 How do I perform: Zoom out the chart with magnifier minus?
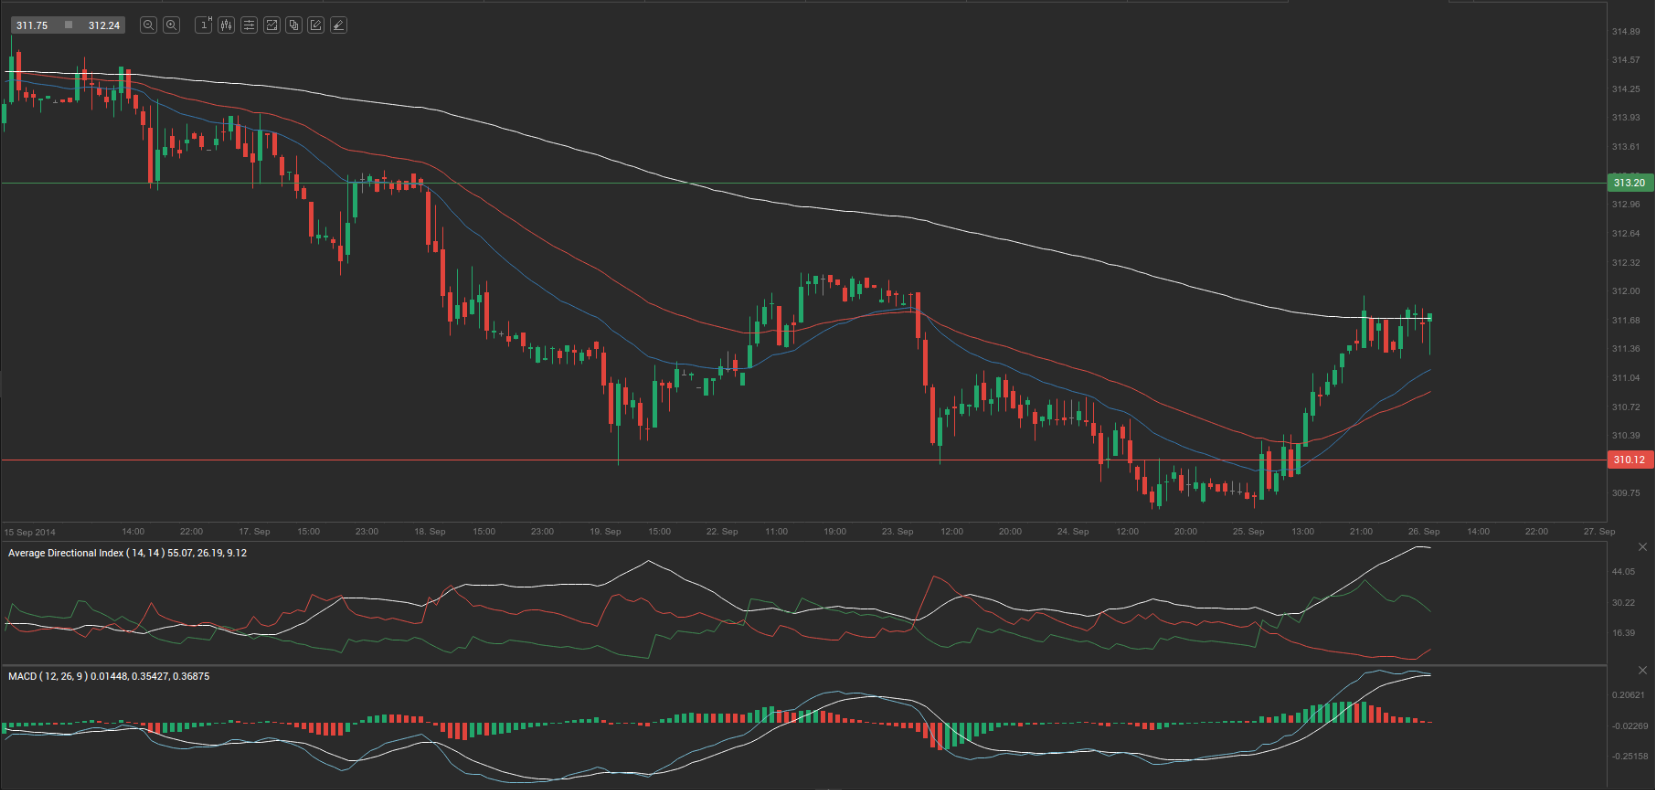pos(148,25)
